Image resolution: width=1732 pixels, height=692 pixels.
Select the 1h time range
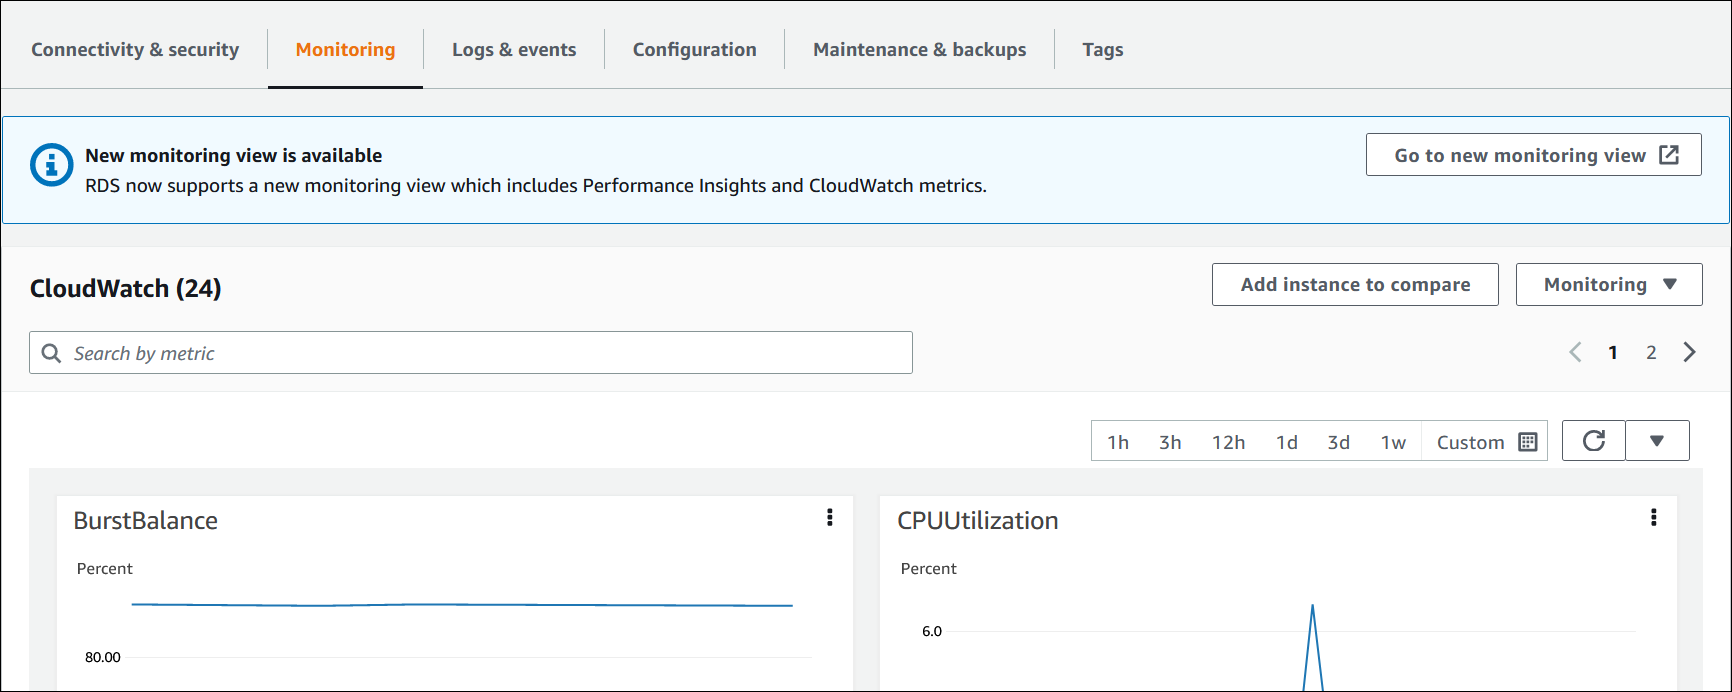point(1118,442)
